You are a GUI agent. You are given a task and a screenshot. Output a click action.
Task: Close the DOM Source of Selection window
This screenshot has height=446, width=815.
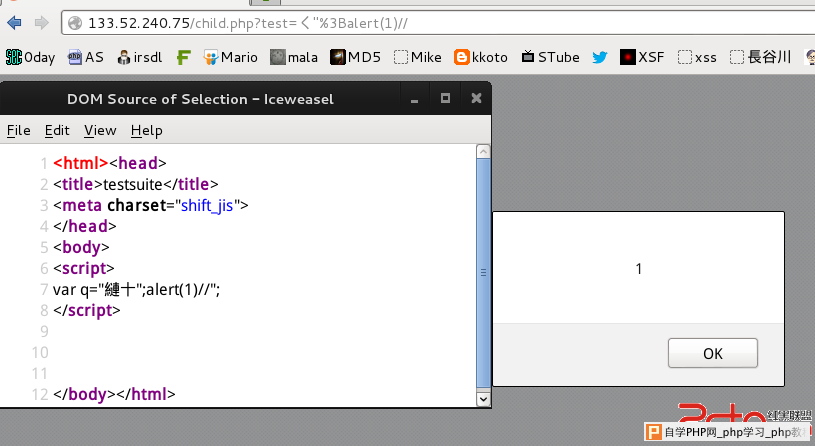(x=476, y=98)
